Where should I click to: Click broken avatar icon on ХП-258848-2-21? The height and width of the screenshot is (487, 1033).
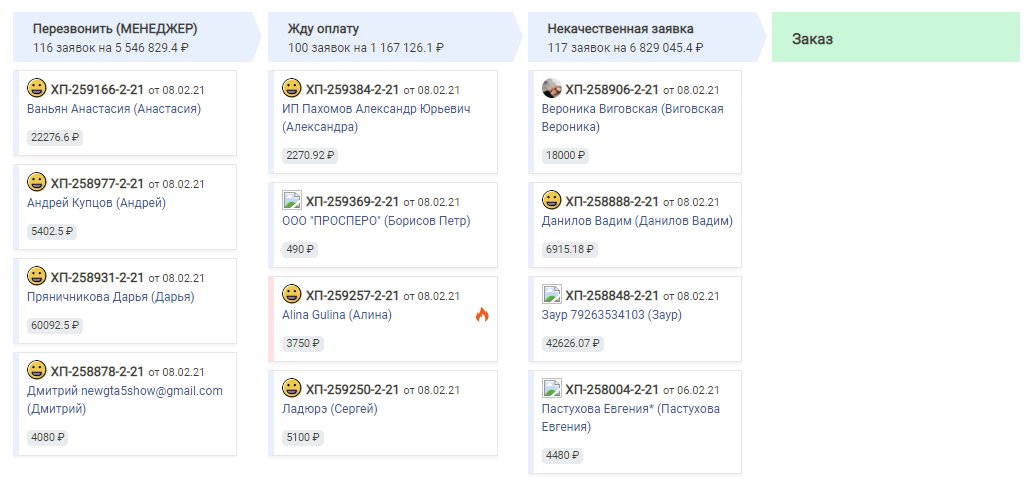551,295
